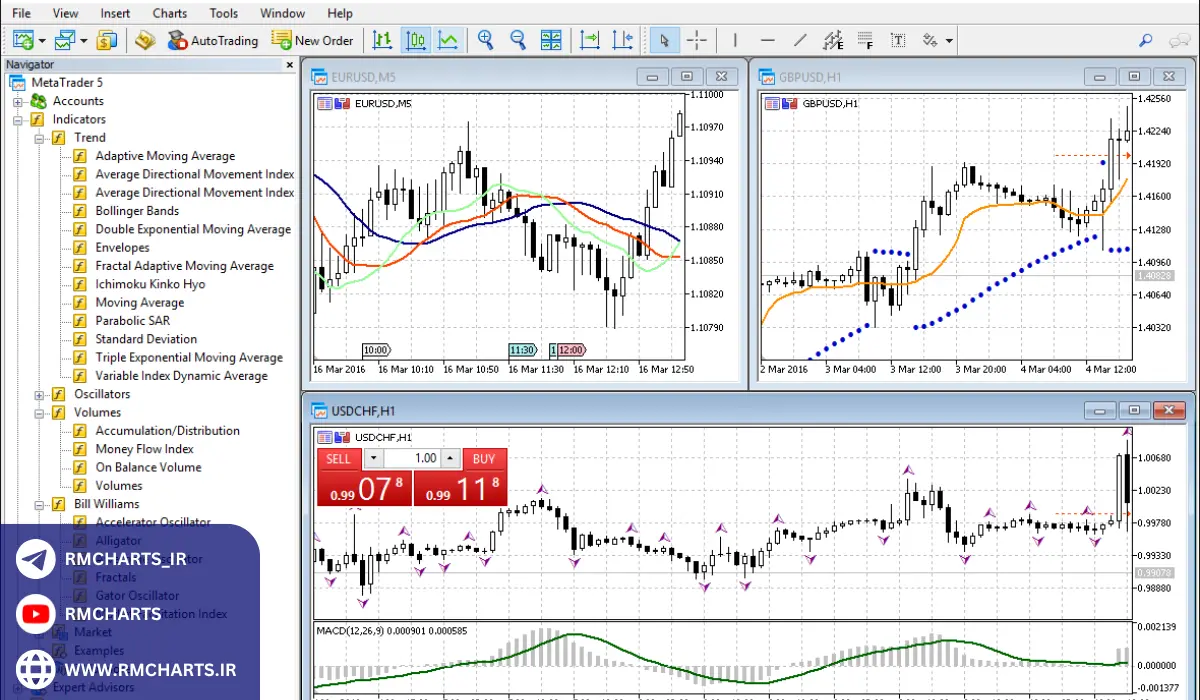Switch chart to candlesticks view
The width and height of the screenshot is (1200, 700).
click(x=416, y=40)
